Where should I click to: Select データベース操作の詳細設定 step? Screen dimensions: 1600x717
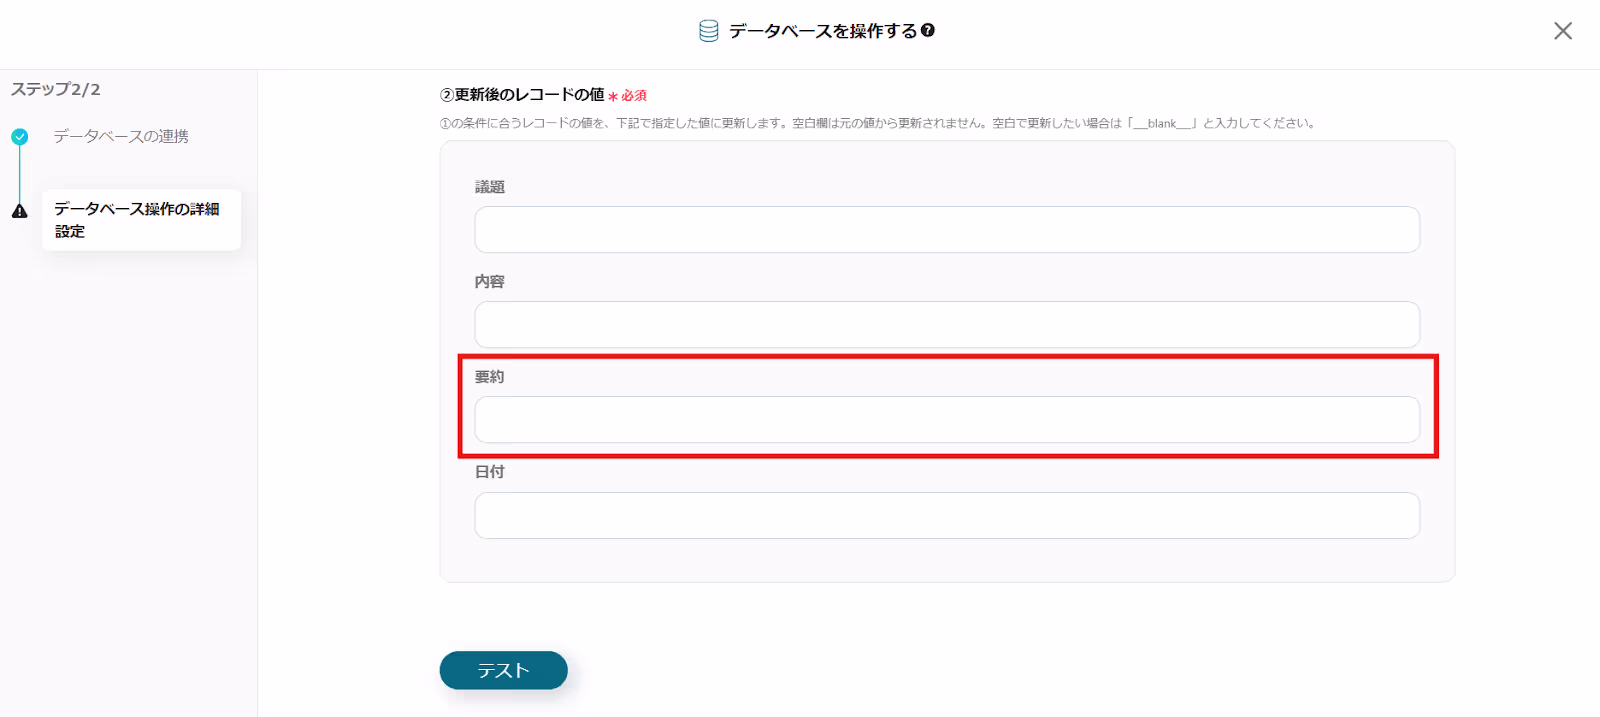pyautogui.click(x=141, y=220)
